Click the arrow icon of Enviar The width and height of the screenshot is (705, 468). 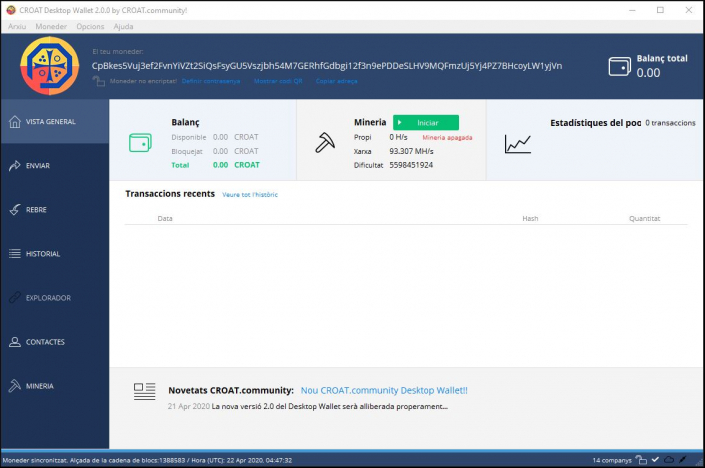click(x=15, y=165)
